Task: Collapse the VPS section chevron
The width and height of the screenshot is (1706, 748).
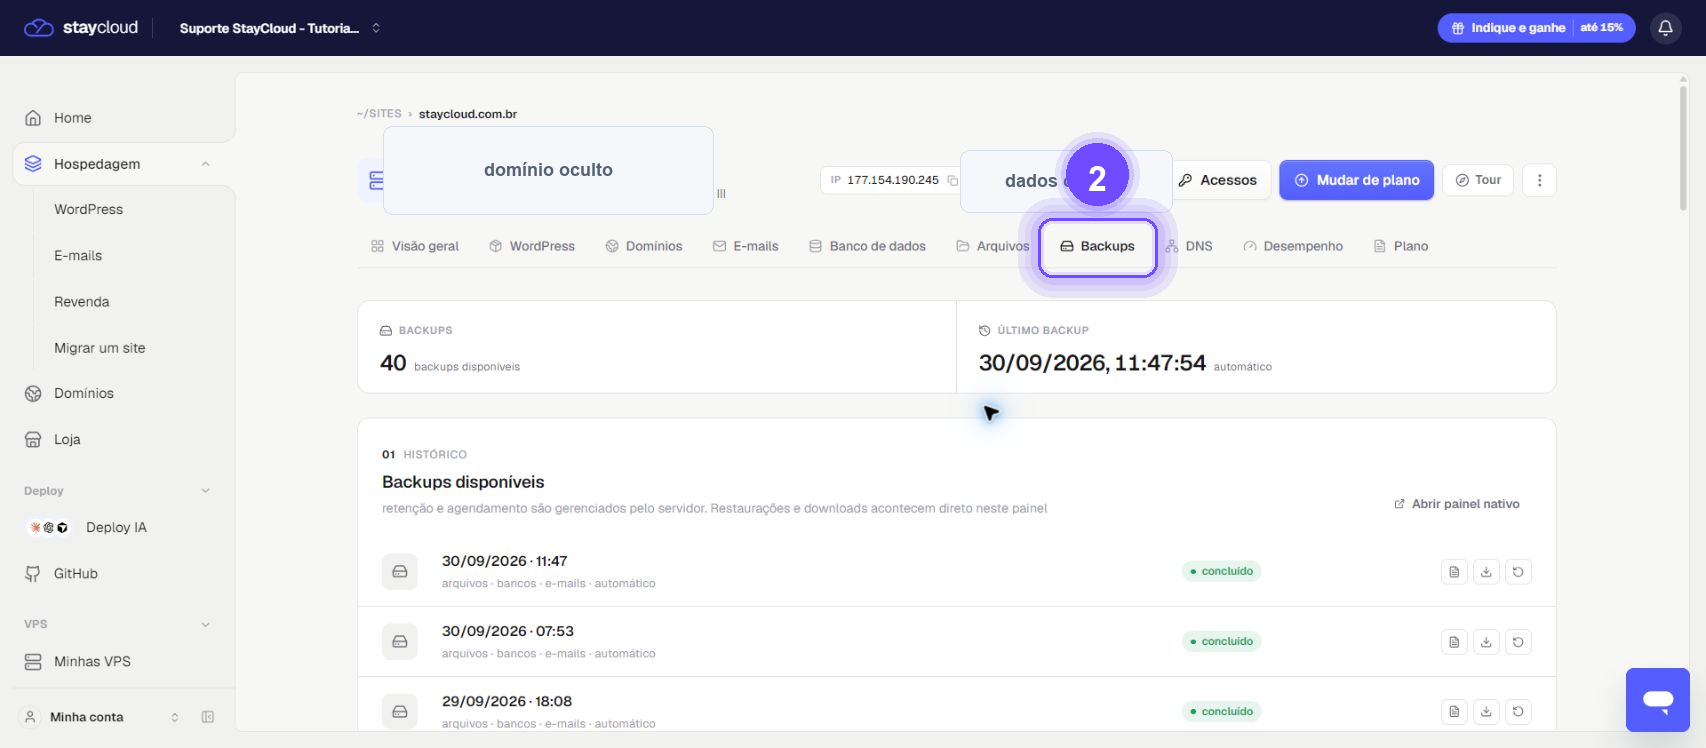Action: tap(205, 624)
